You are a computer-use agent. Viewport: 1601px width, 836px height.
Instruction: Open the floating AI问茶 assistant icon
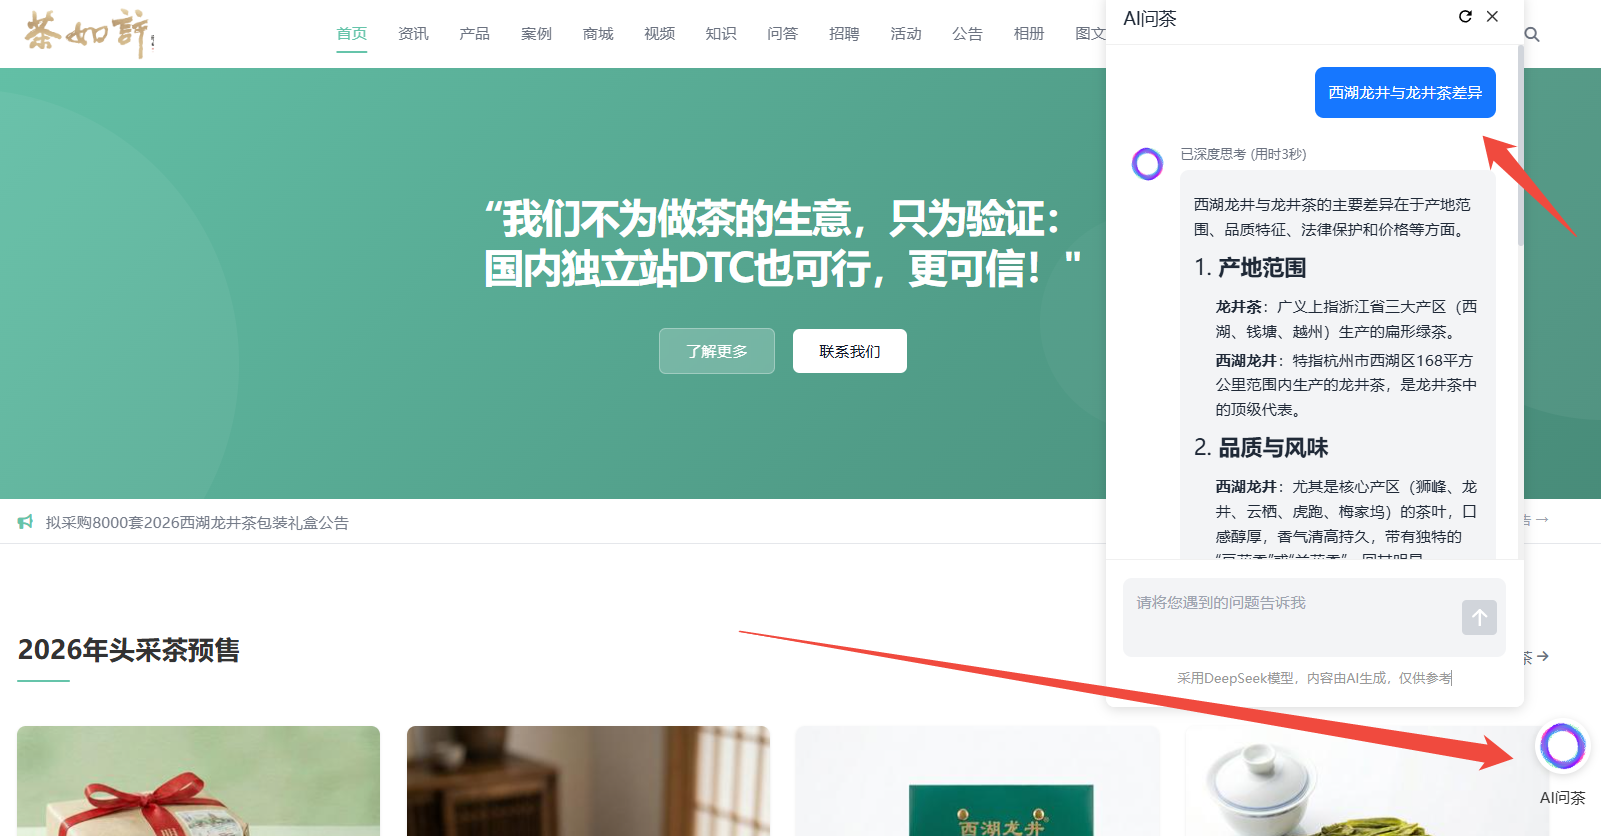pyautogui.click(x=1562, y=746)
